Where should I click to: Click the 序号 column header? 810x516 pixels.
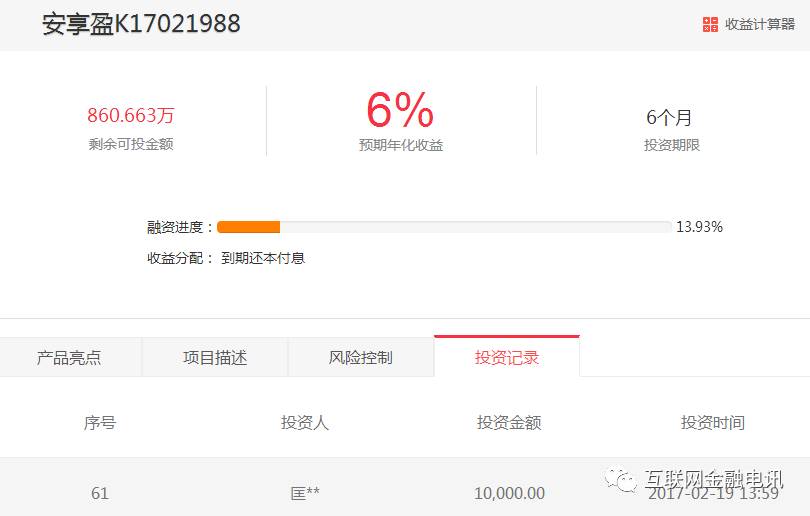[x=100, y=423]
